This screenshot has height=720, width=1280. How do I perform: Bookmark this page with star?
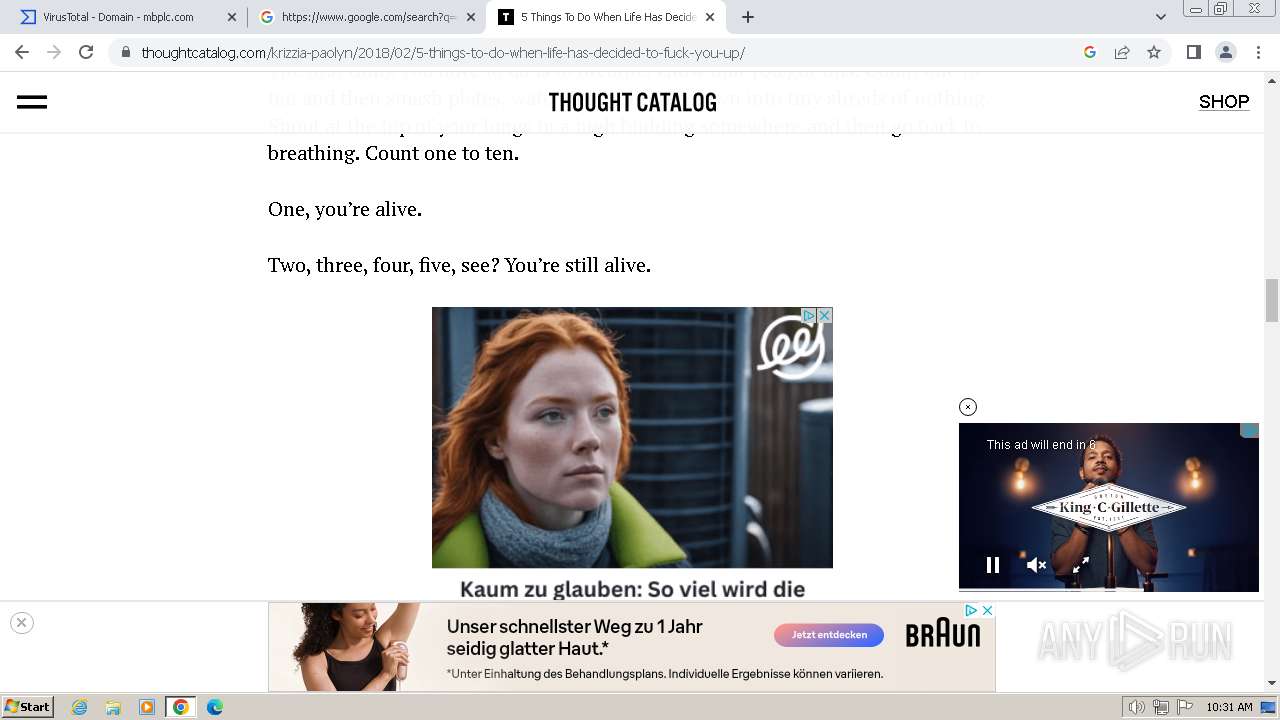1154,52
